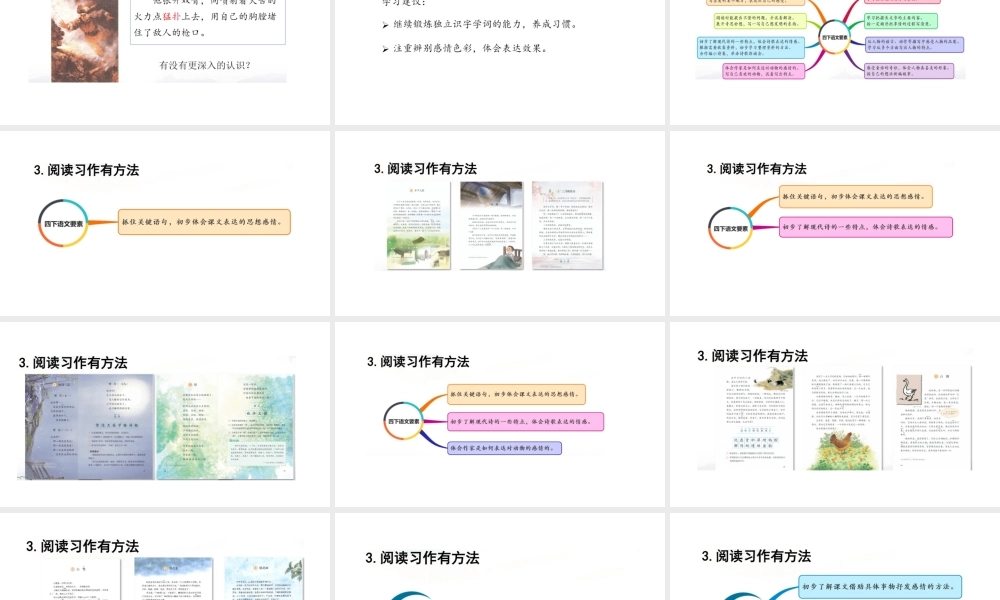1000x600 pixels.
Task: Click the 四下语文要素 circle on the three-box slide
Action: [x=404, y=421]
